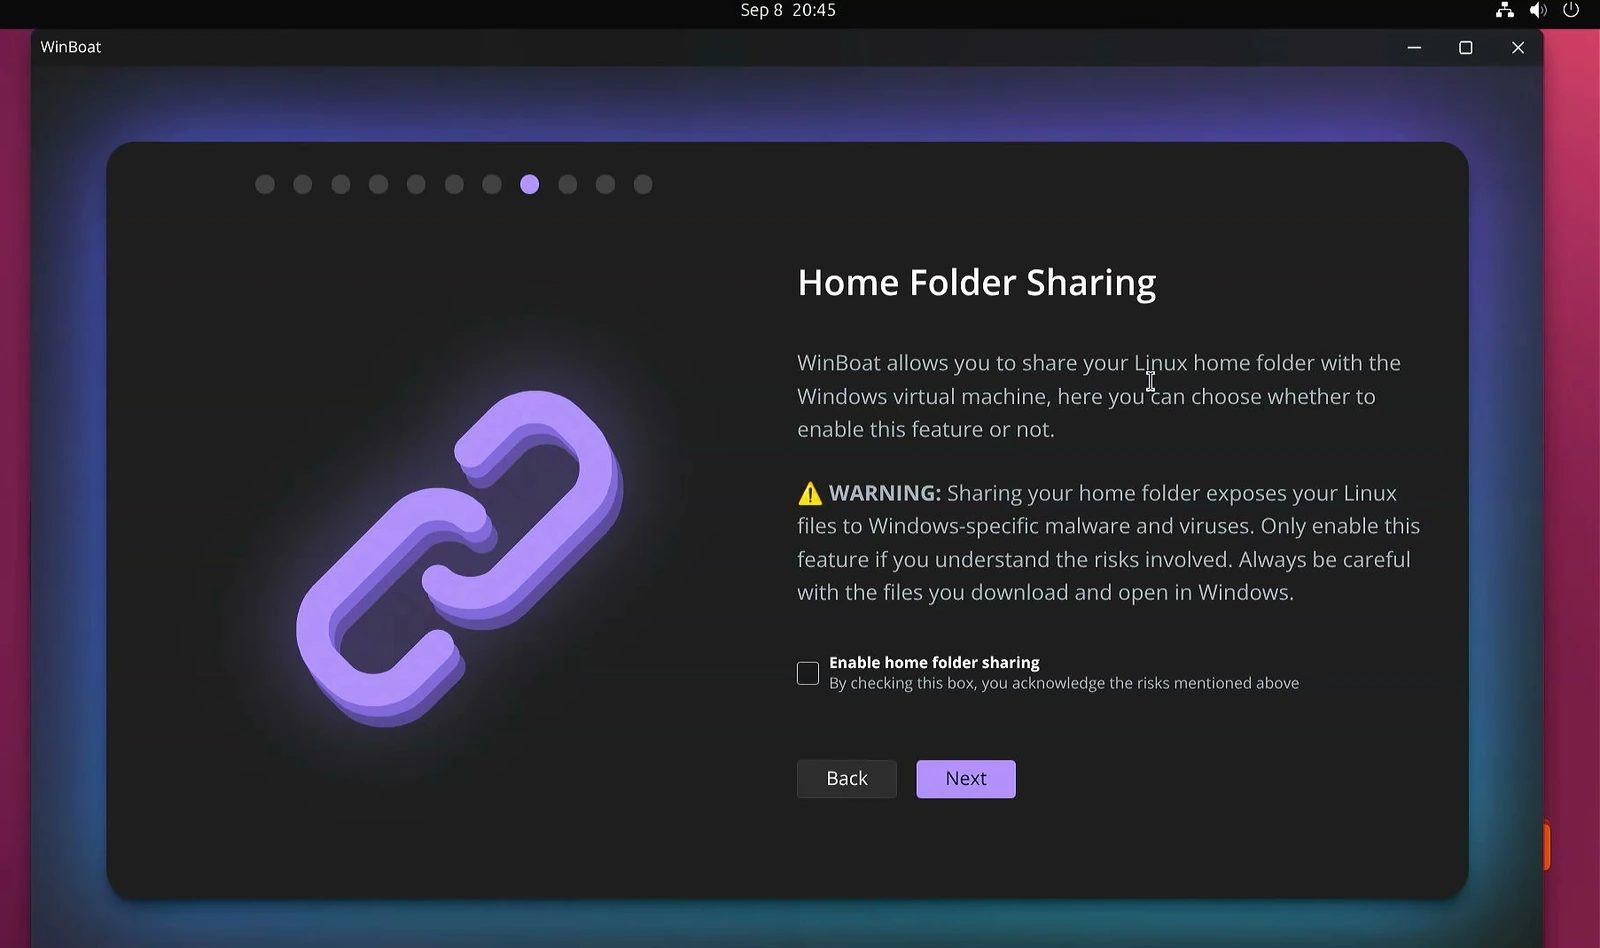Select the sixth step indicator dot
Screen dimensions: 1600x948
454,184
